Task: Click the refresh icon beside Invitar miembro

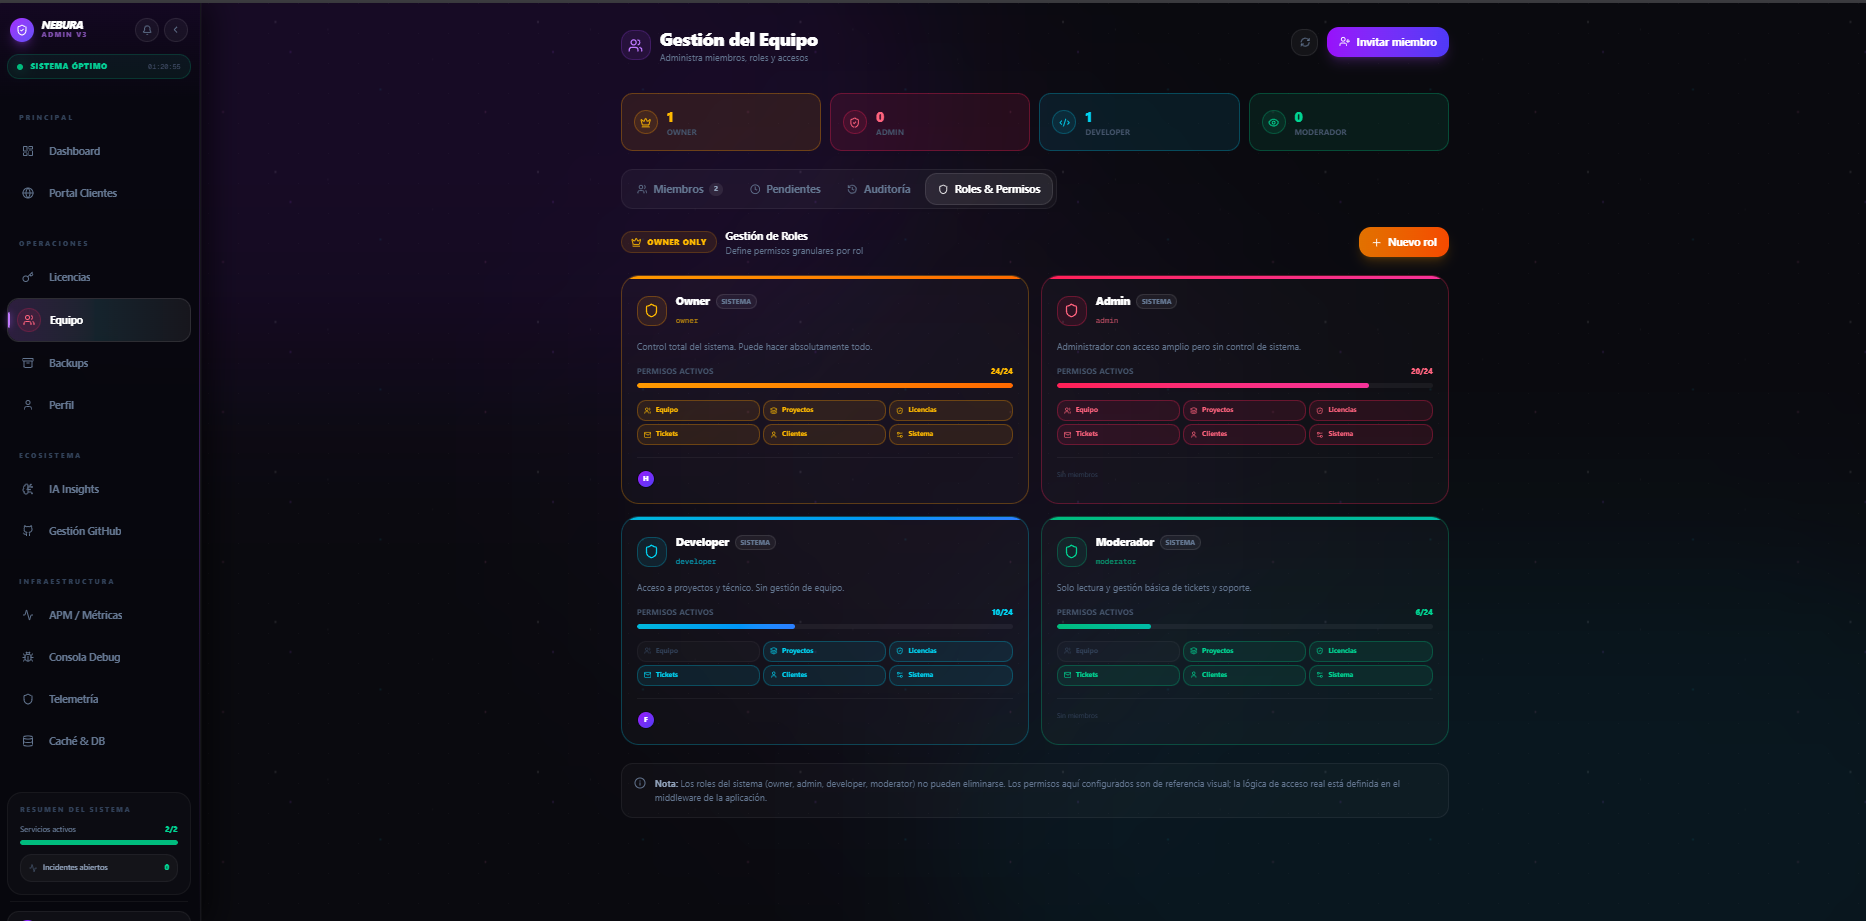Action: click(1304, 42)
